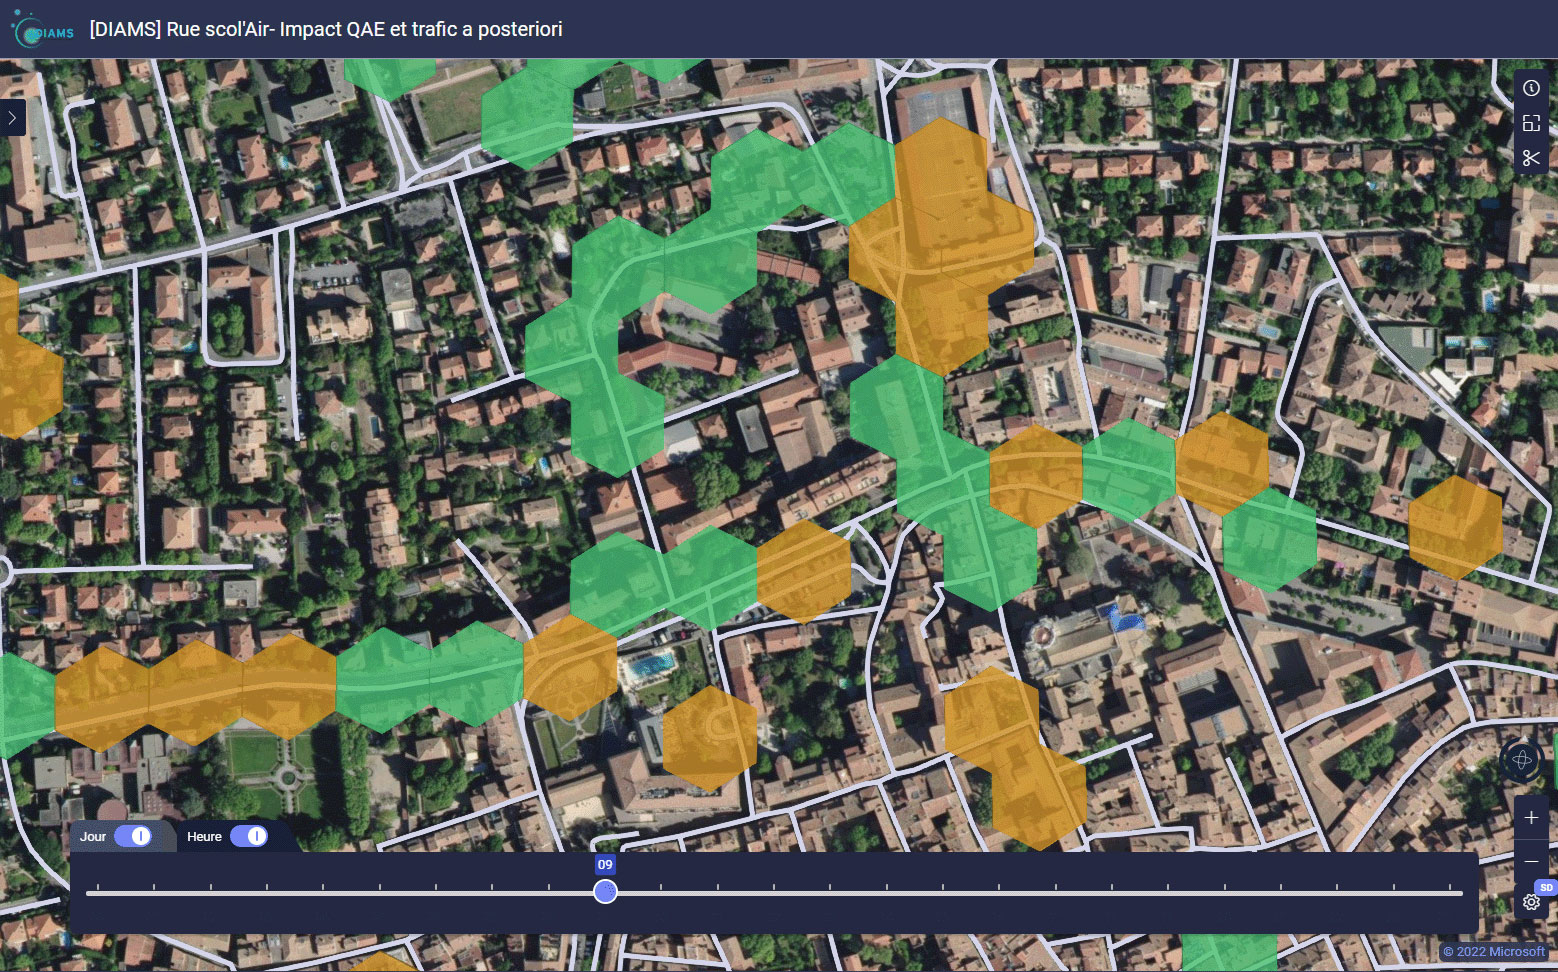The width and height of the screenshot is (1558, 972).
Task: Expand the left side panel chevron
Action: [x=12, y=118]
